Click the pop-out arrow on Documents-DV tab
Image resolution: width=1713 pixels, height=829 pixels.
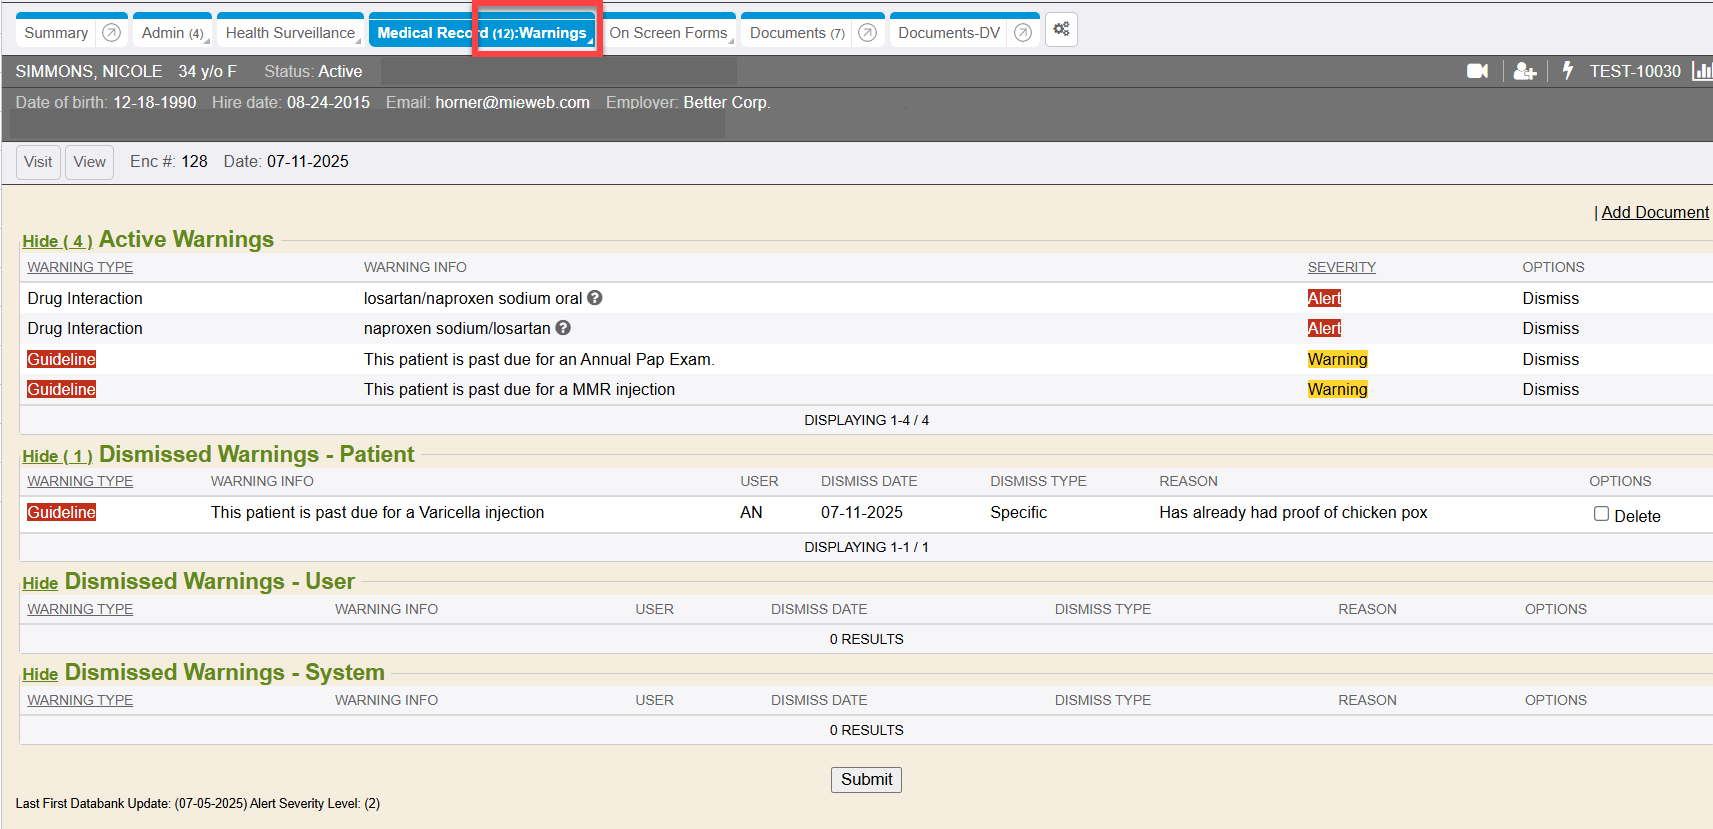(x=1022, y=33)
